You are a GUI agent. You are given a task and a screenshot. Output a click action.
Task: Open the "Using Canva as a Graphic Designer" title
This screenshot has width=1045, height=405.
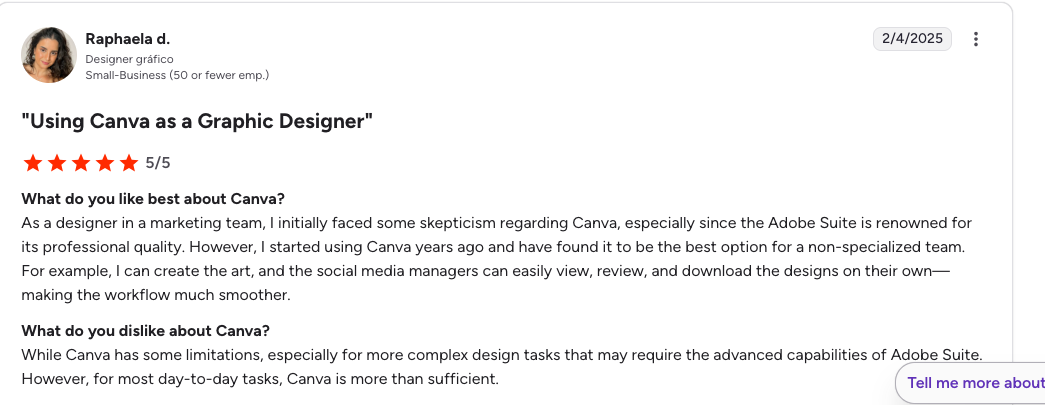197,122
